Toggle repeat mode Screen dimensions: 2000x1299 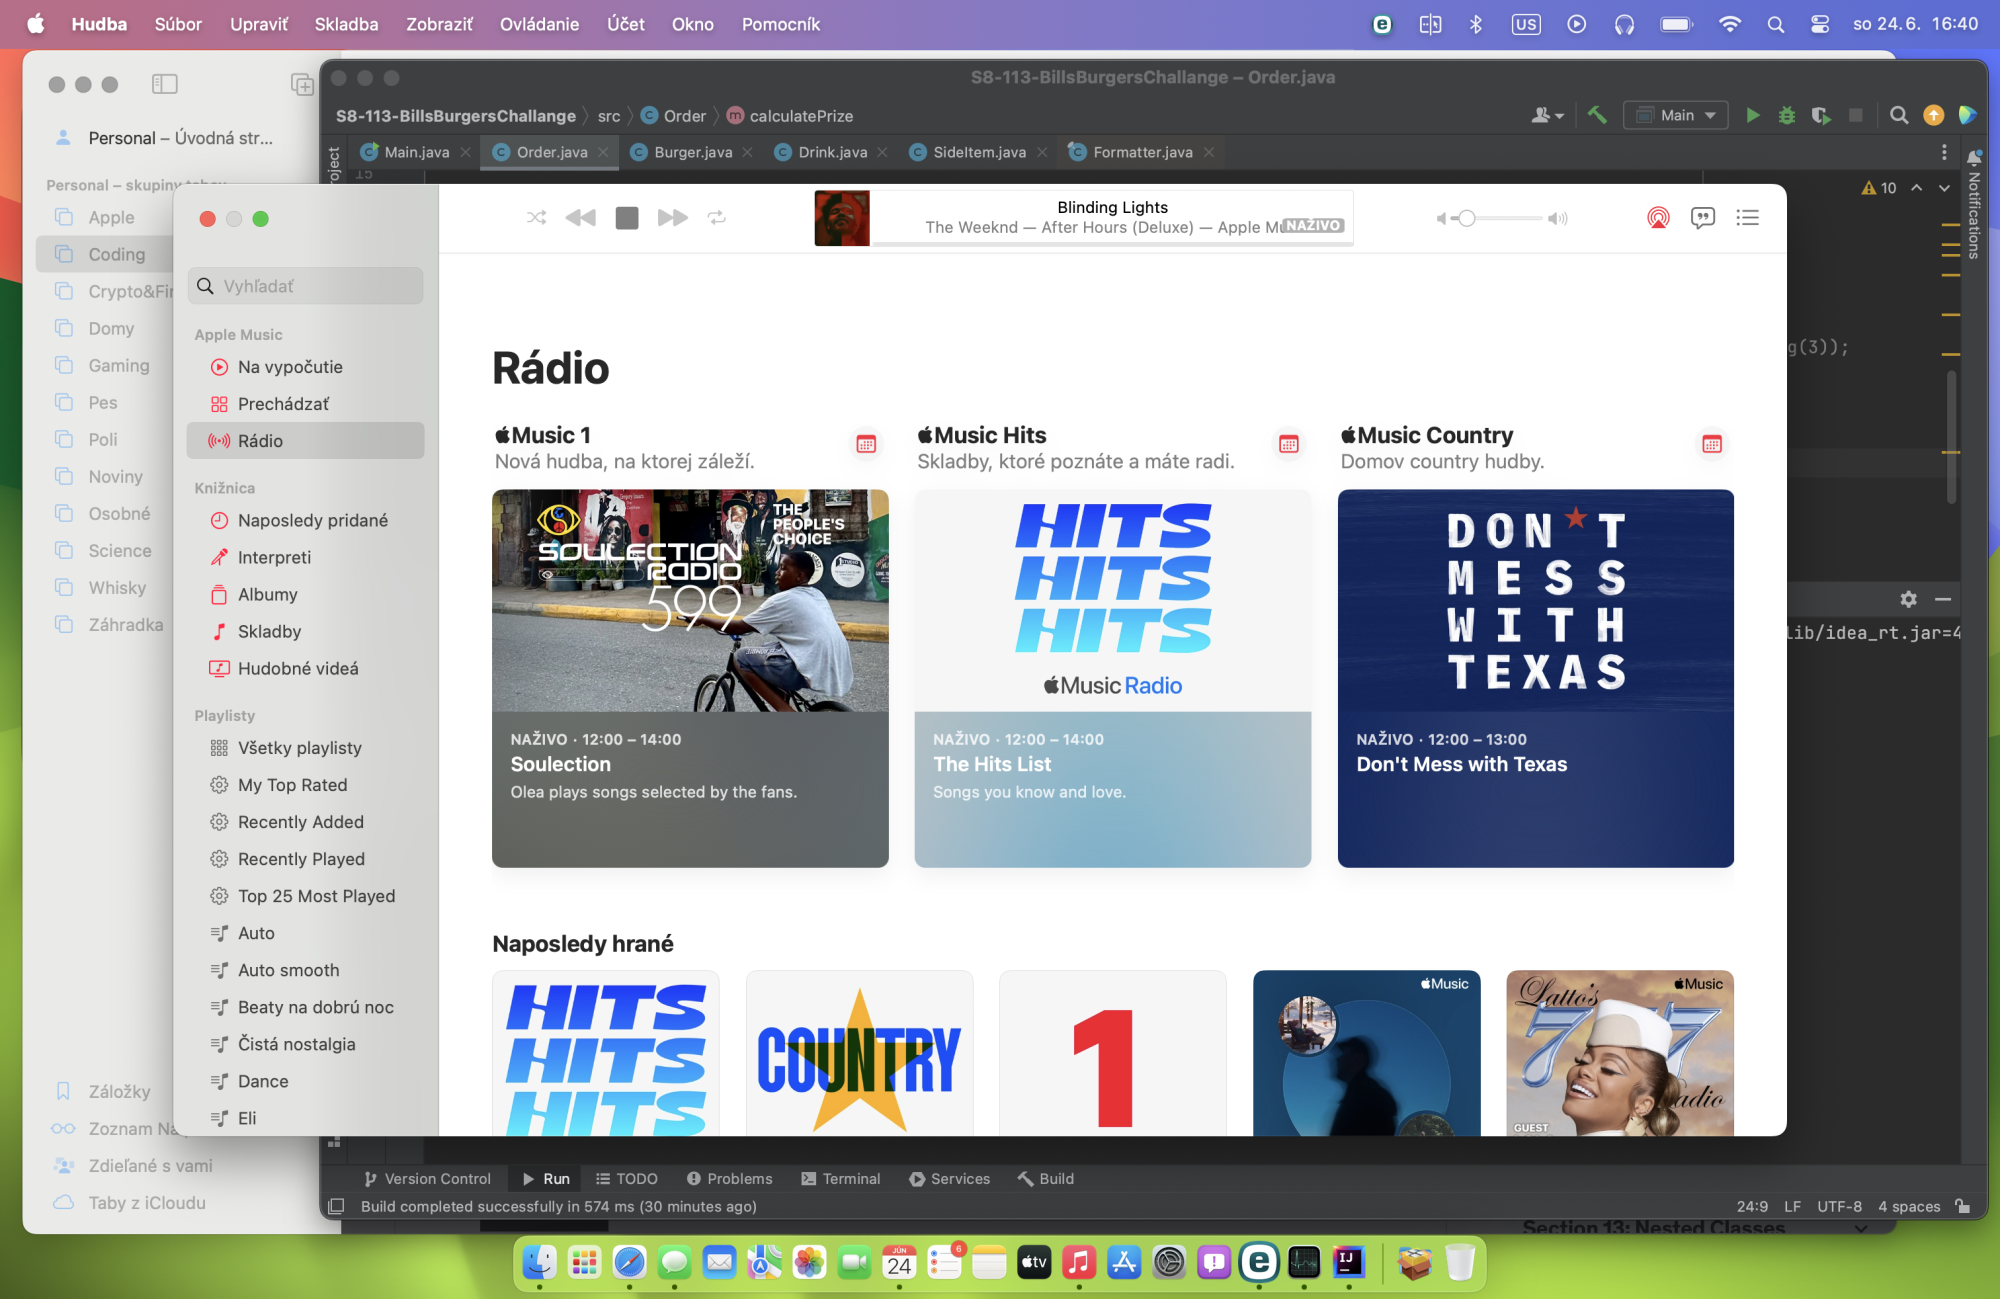(x=717, y=217)
